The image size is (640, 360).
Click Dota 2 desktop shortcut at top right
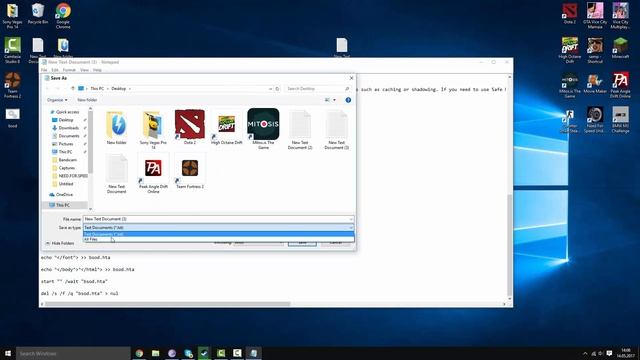tap(569, 13)
